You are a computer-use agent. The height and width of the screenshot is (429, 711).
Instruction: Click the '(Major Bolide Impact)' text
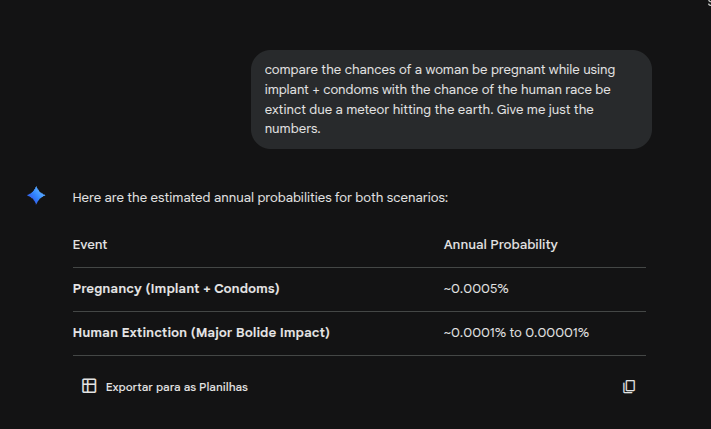(260, 333)
